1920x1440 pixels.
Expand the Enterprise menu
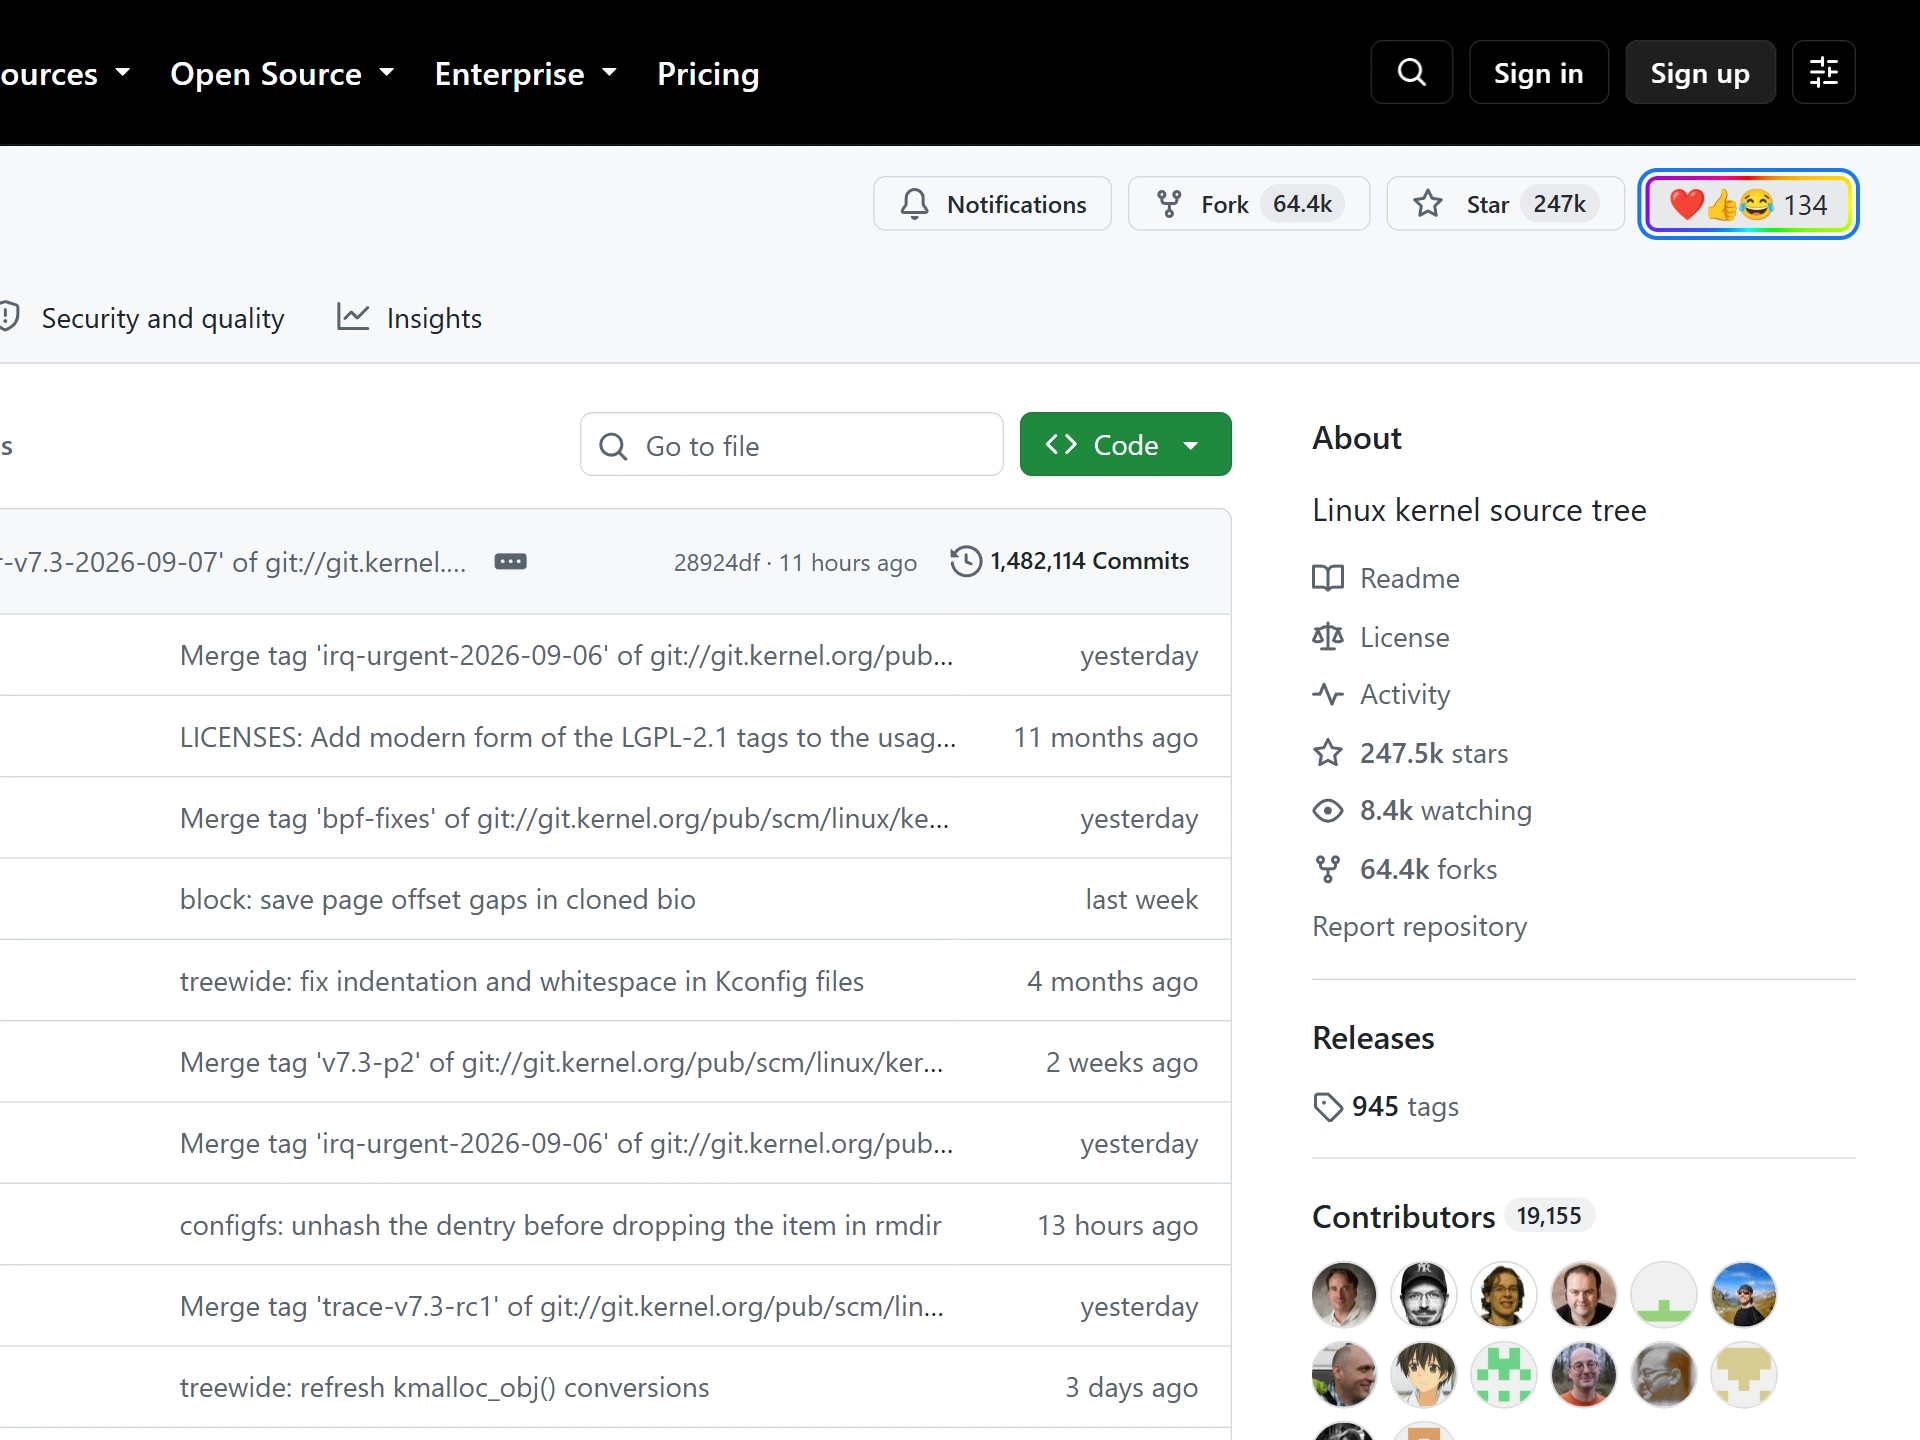[x=525, y=73]
